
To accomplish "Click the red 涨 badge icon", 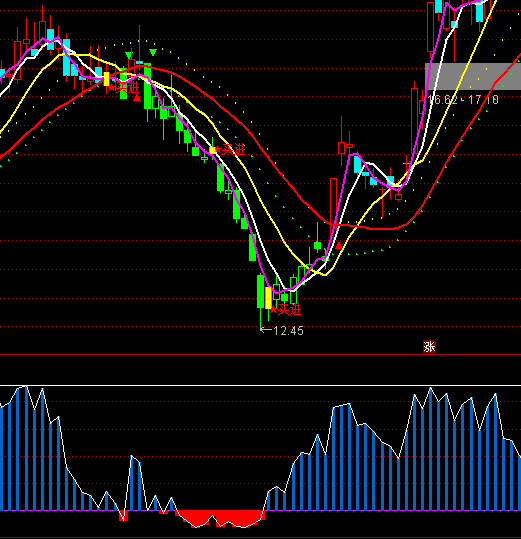I will (x=429, y=346).
